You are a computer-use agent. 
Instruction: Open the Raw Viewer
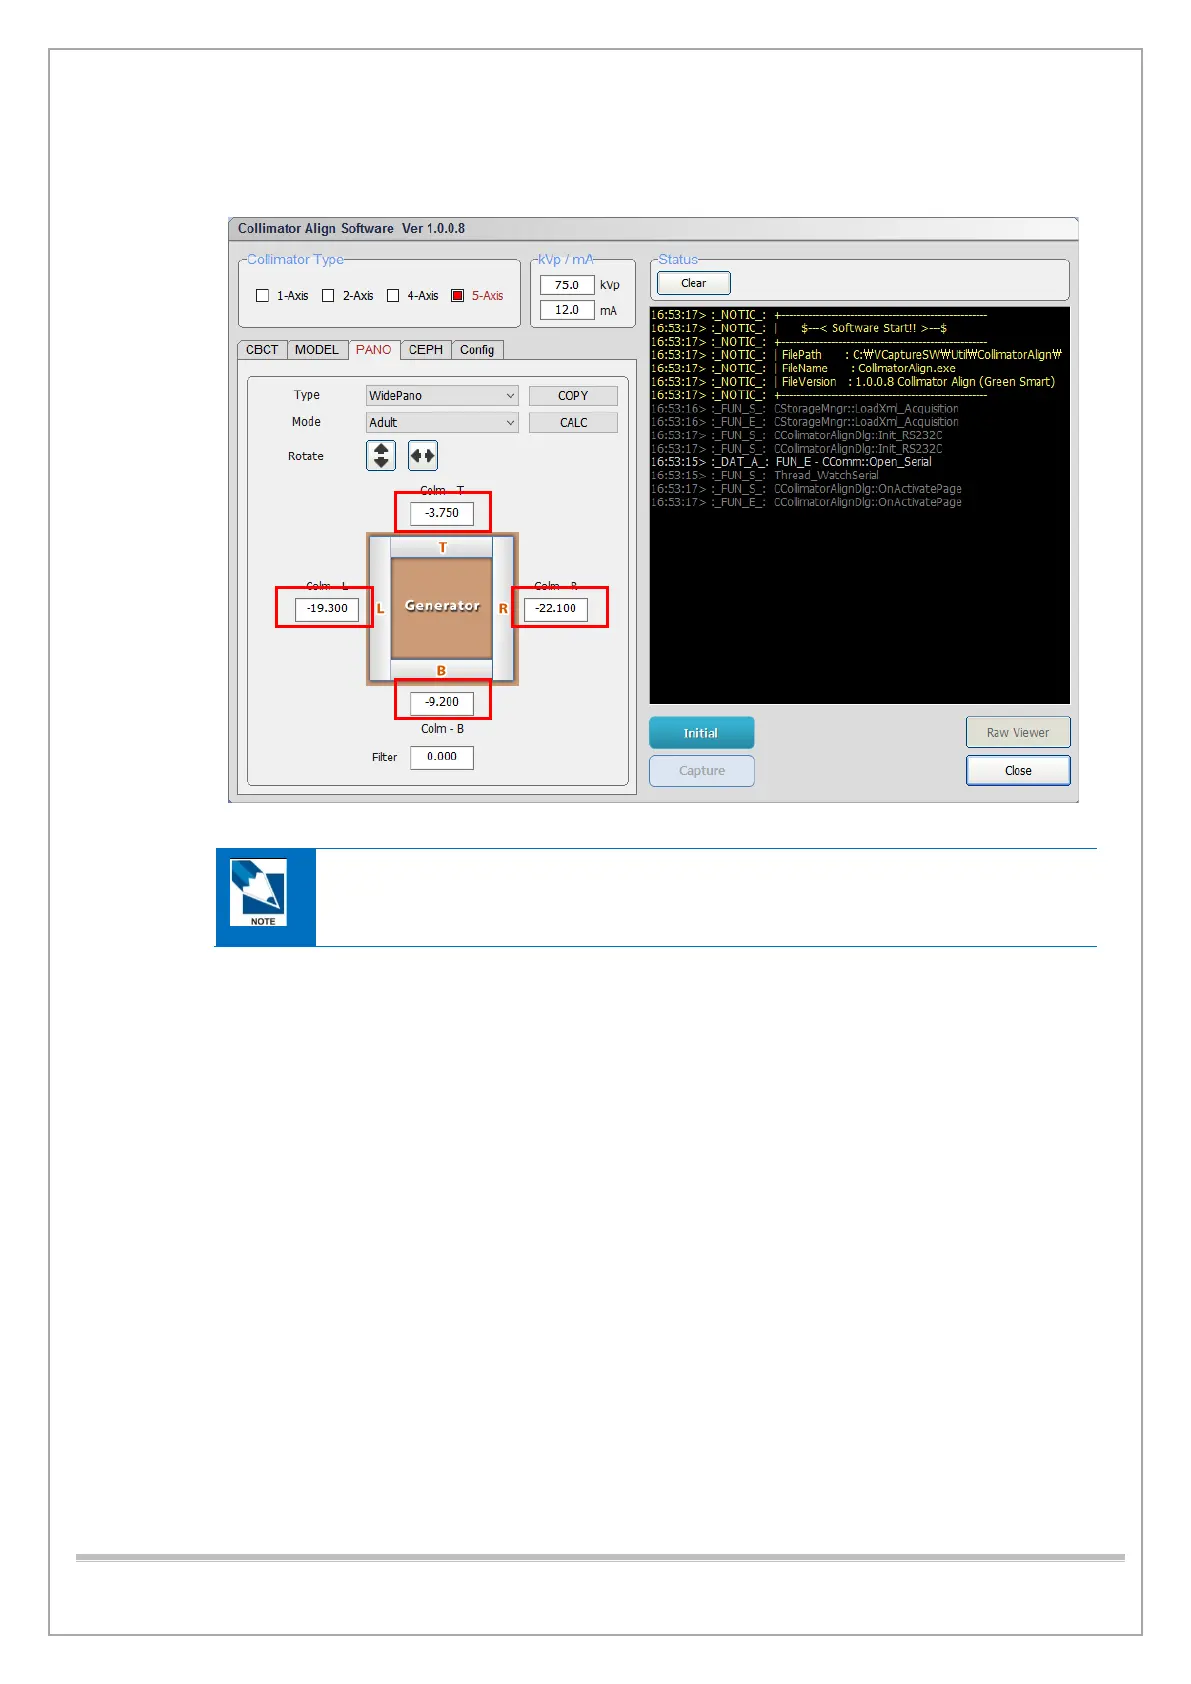1018,733
